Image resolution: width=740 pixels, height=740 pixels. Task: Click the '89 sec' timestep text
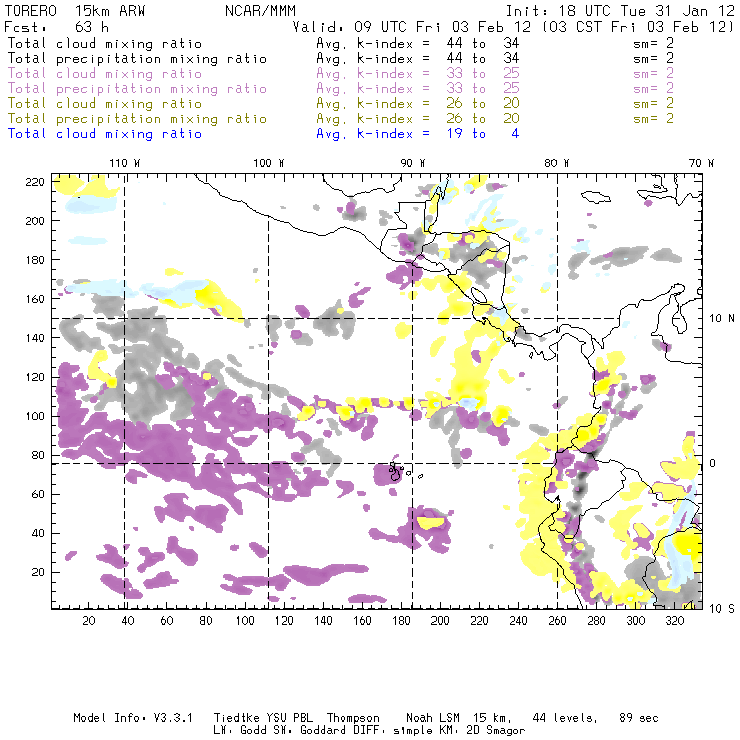tap(639, 718)
